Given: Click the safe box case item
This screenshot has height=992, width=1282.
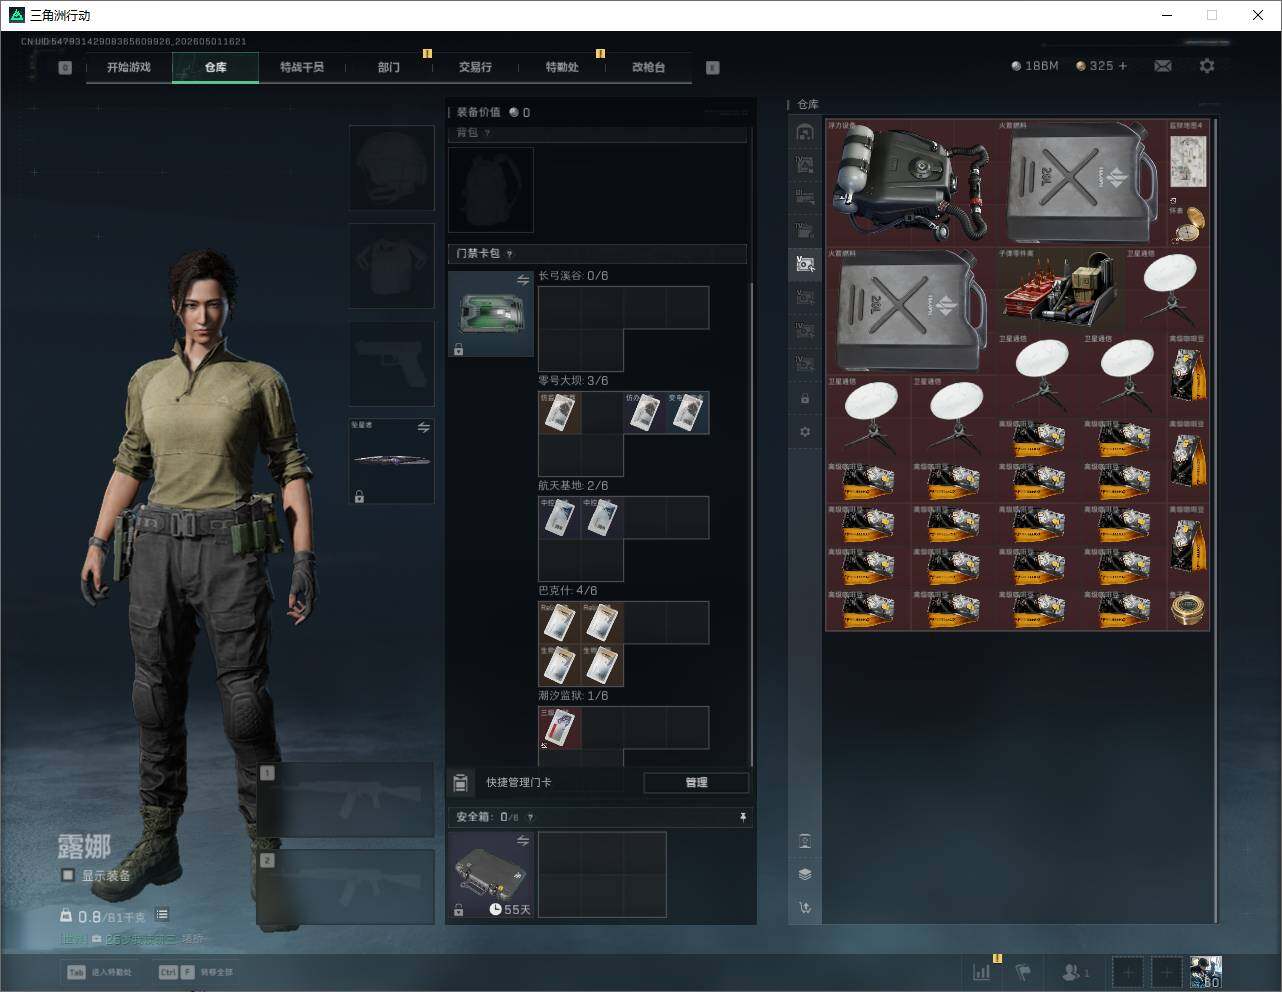Looking at the screenshot, I should coord(491,875).
